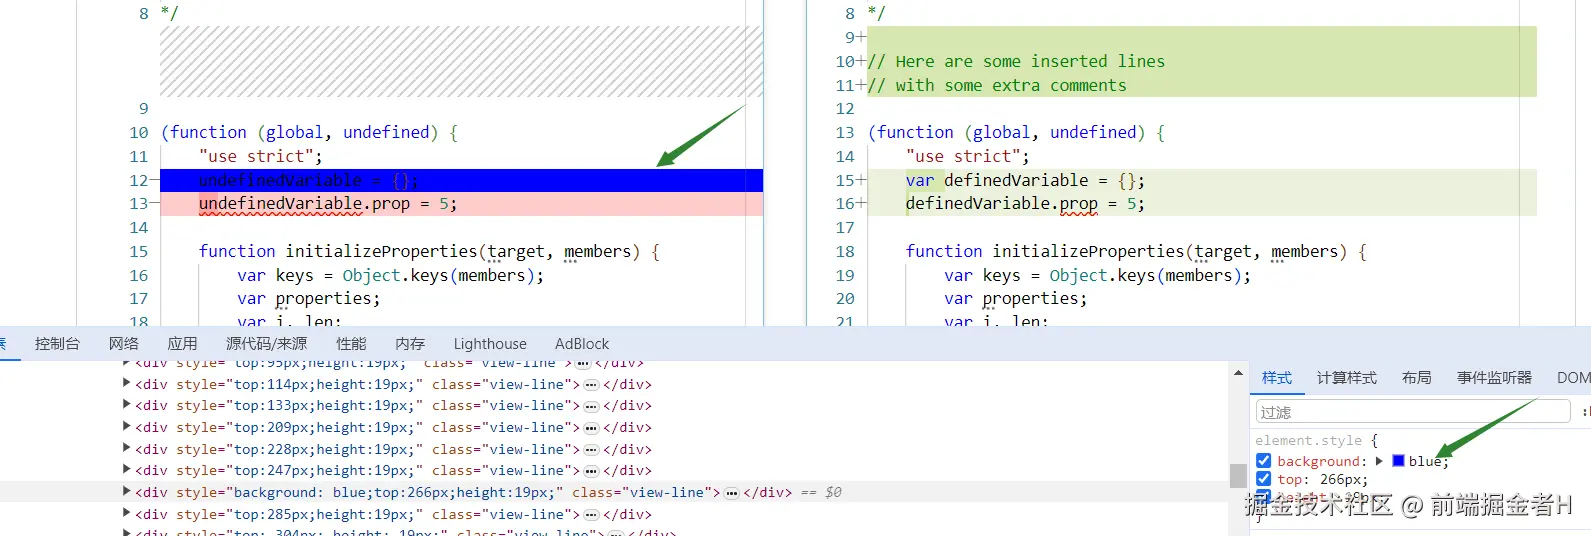Click the 'background' property name in styles
Viewport: 1591px width, 536px height.
click(x=1319, y=461)
